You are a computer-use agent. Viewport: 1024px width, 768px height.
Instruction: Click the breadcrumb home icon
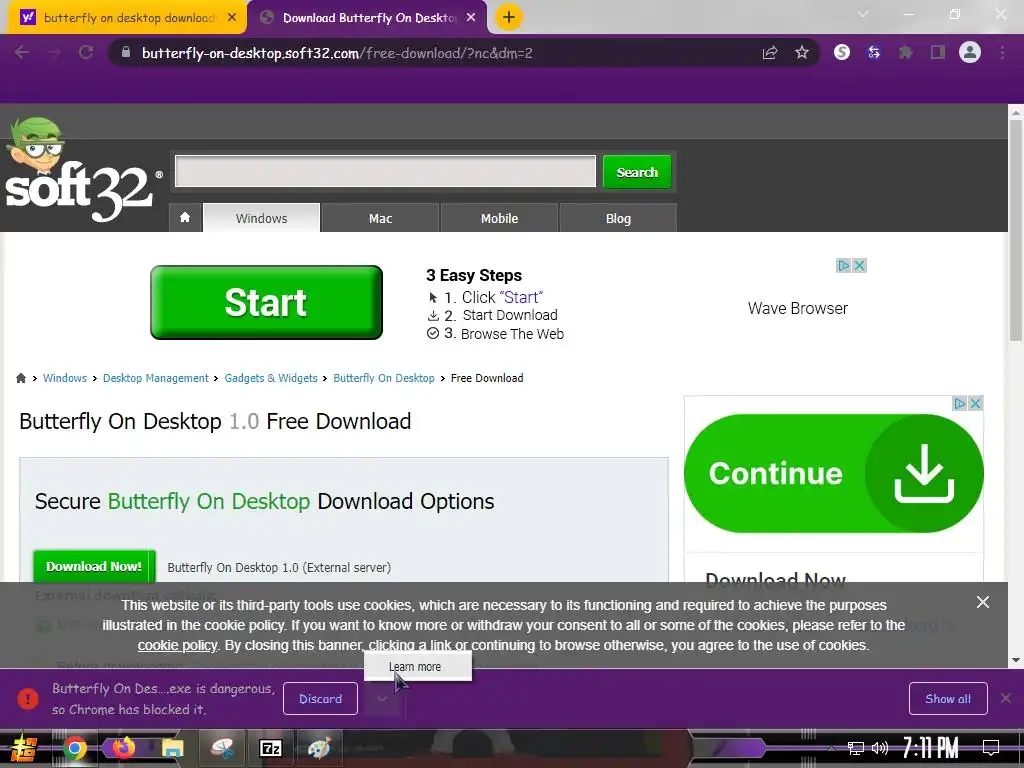point(21,378)
